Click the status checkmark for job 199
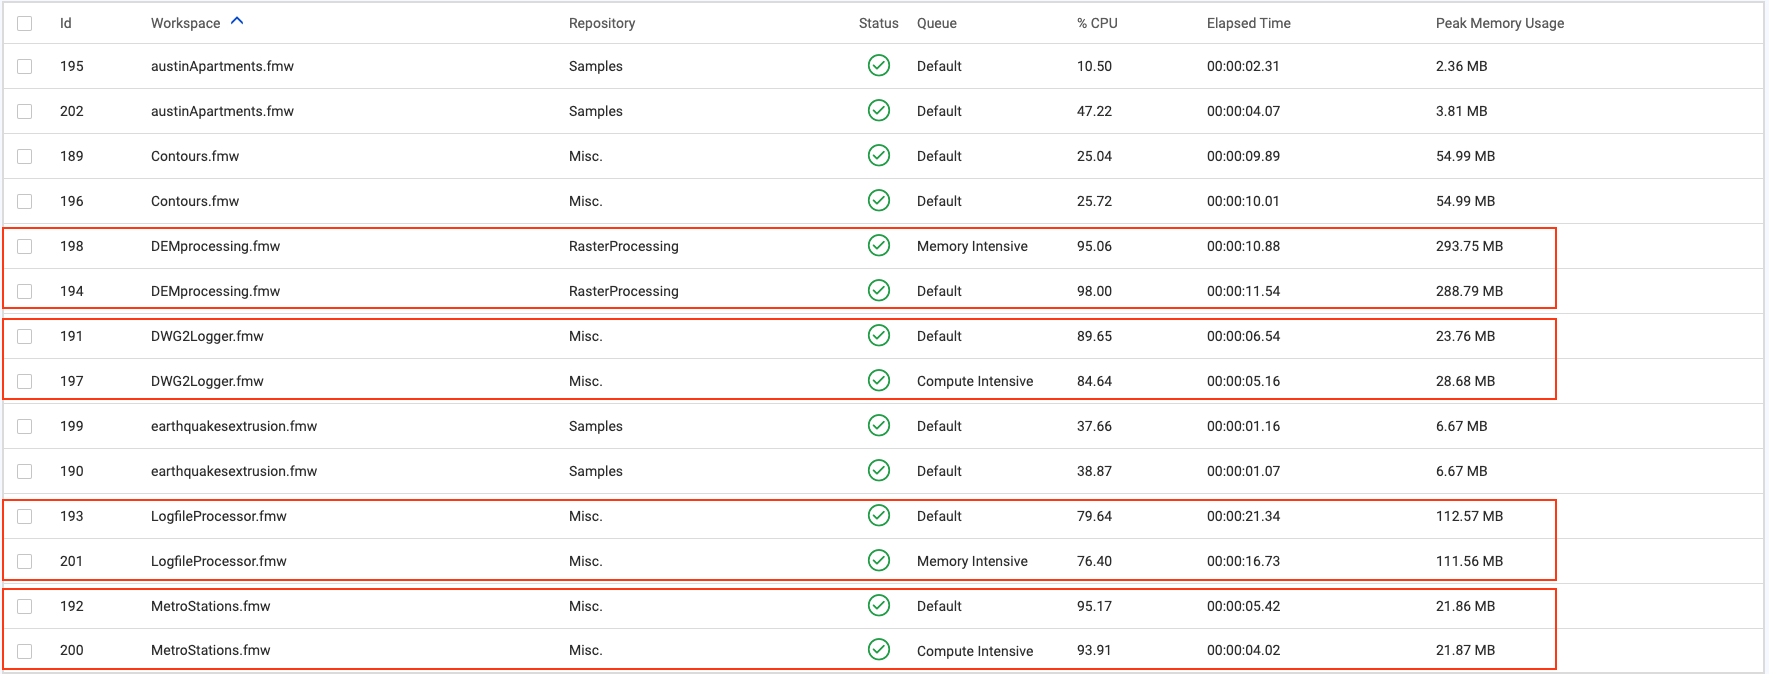 [879, 425]
